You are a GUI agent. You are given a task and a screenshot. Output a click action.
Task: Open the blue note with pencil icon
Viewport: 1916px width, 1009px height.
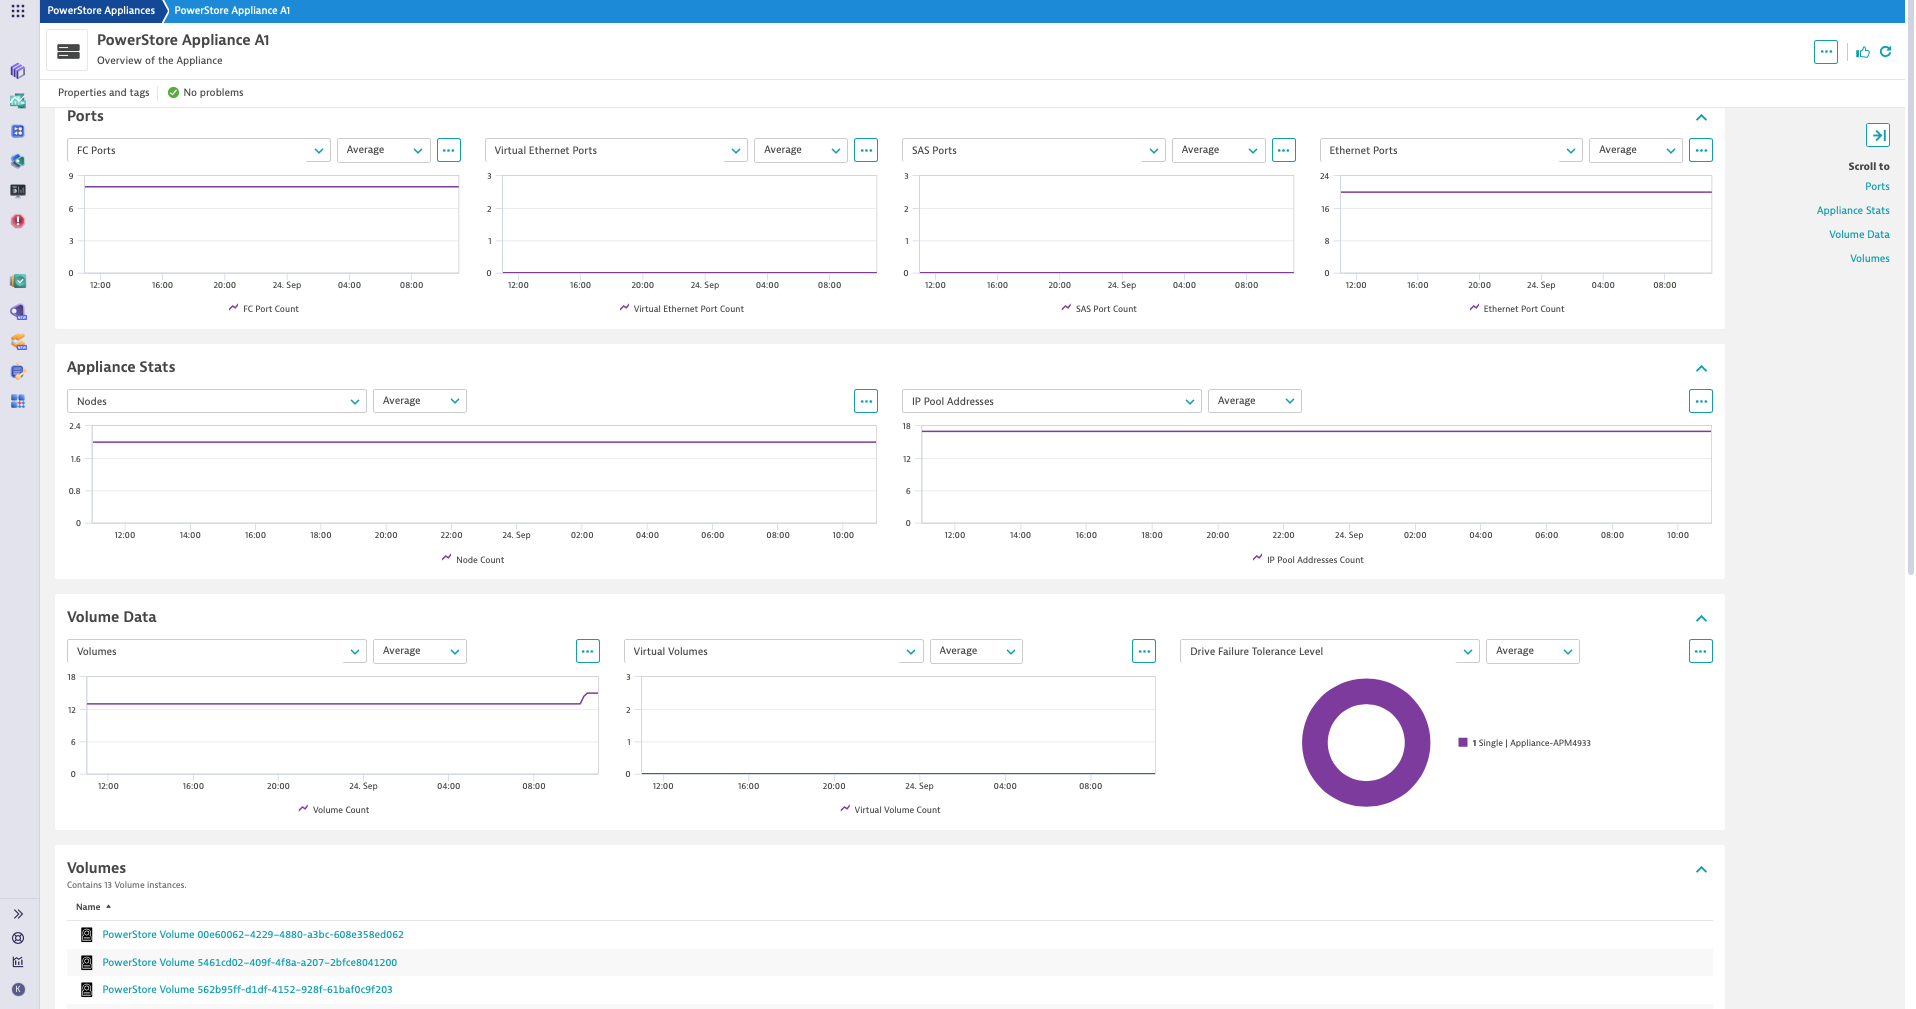coord(18,372)
